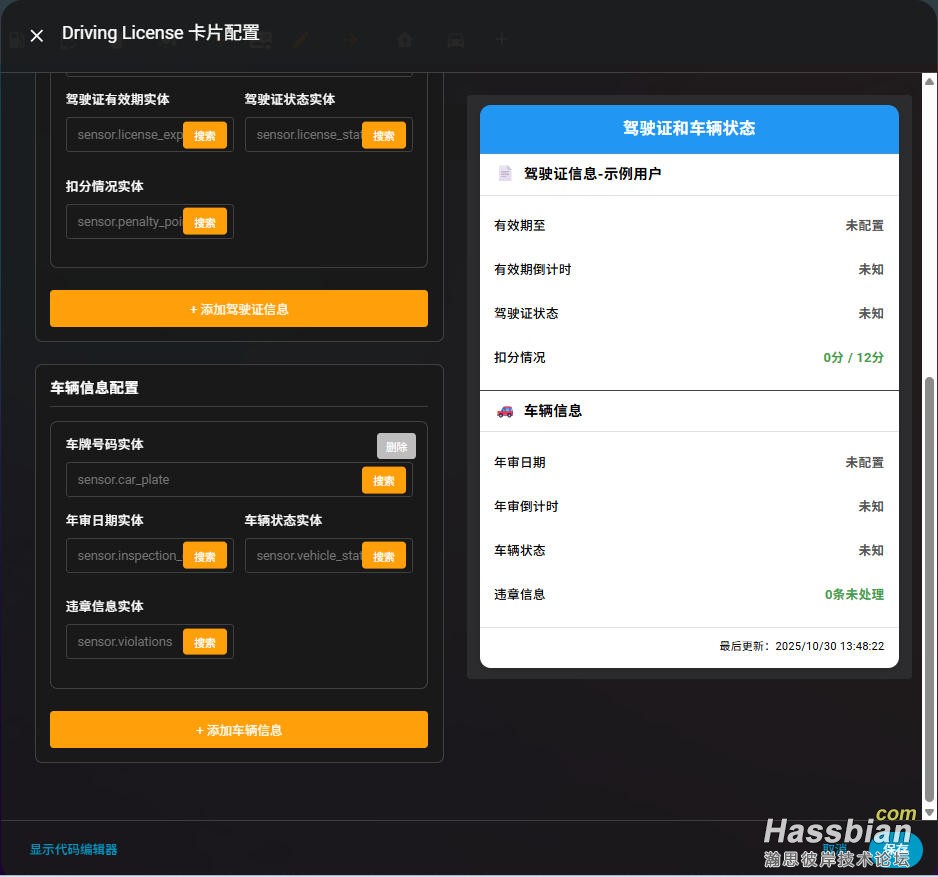Focus the sensor.violations input field
Screen dimensions: 938x877
point(127,642)
